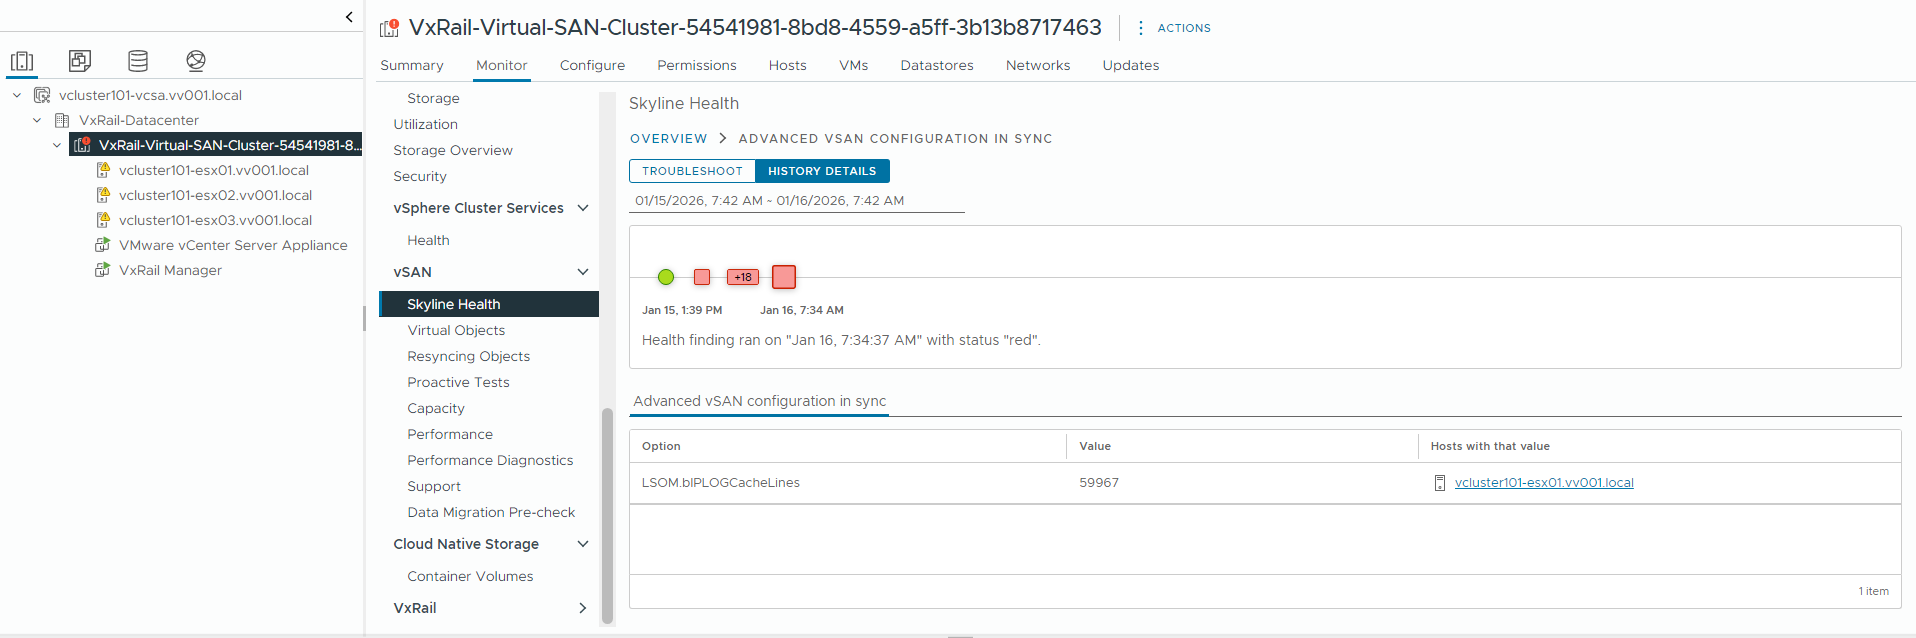Open Storage Overview in monitor menu
The width and height of the screenshot is (1916, 638).
pyautogui.click(x=453, y=150)
